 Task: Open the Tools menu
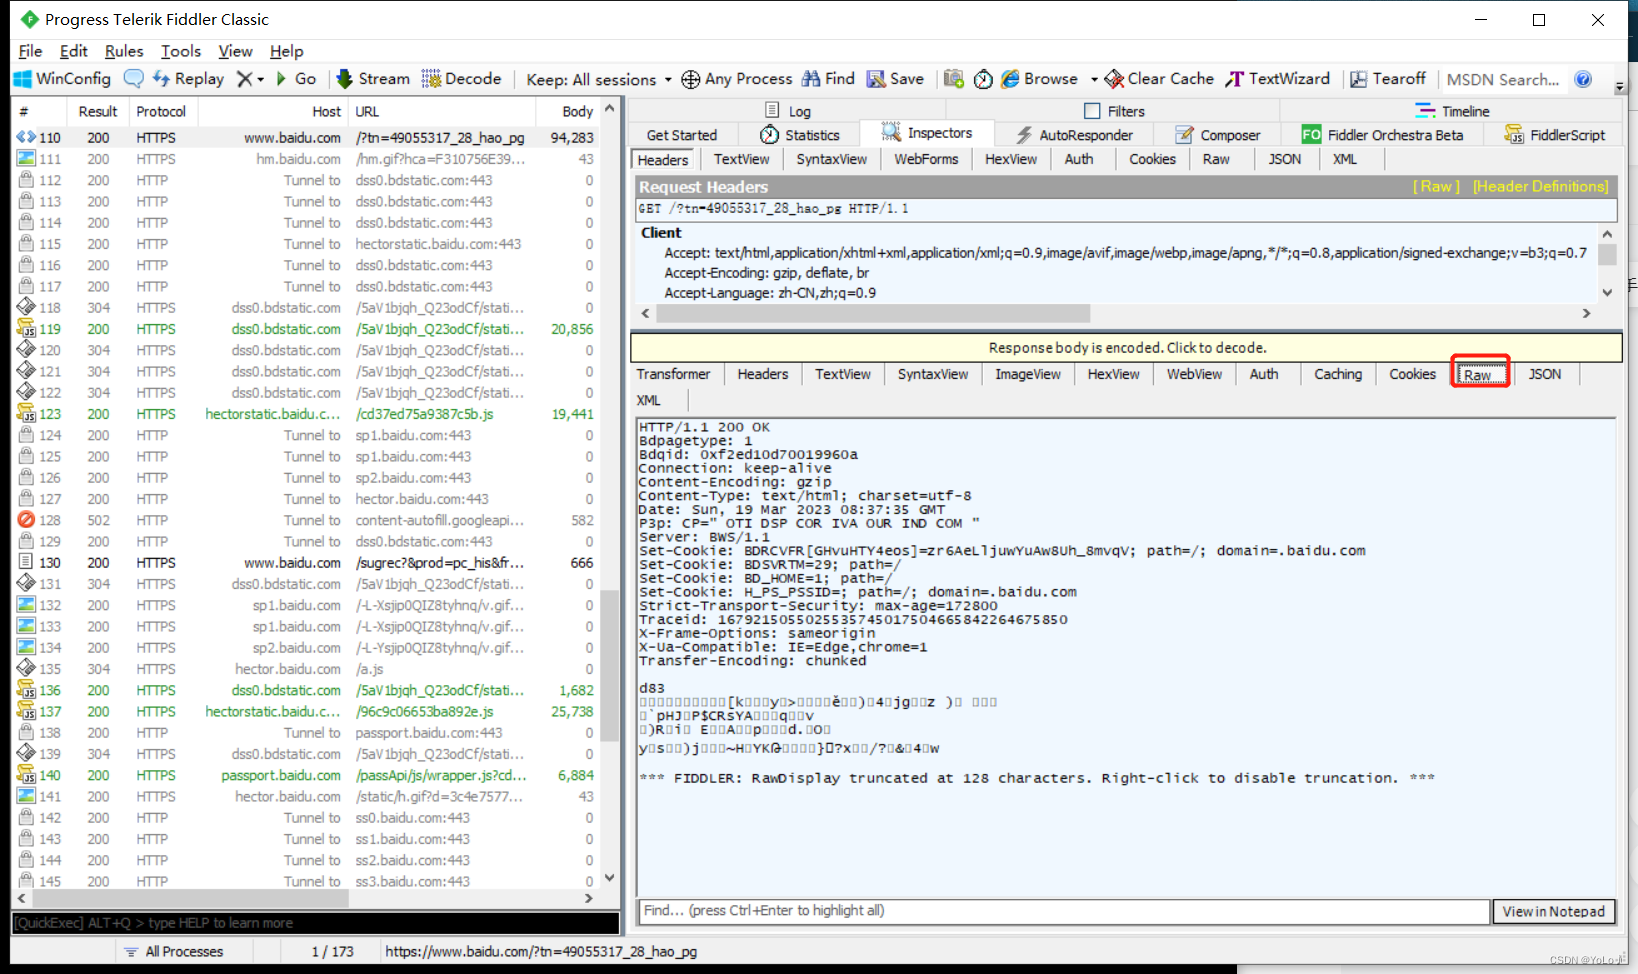coord(181,51)
